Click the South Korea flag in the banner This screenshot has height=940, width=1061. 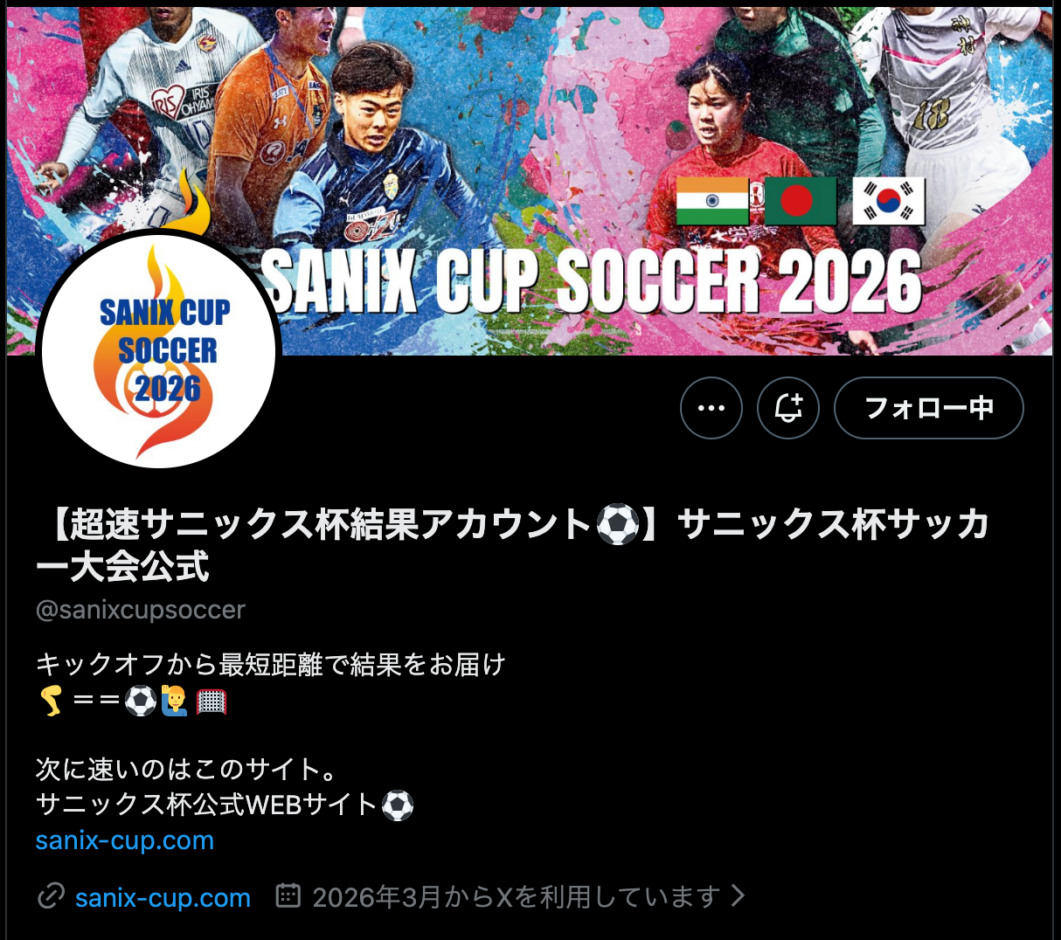(x=888, y=201)
